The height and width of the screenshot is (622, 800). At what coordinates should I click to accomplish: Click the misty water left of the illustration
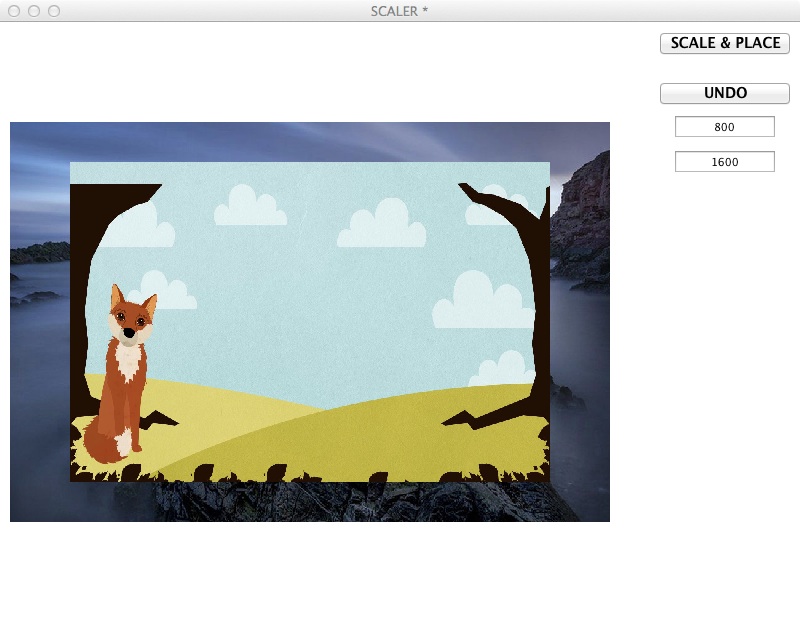(38, 330)
